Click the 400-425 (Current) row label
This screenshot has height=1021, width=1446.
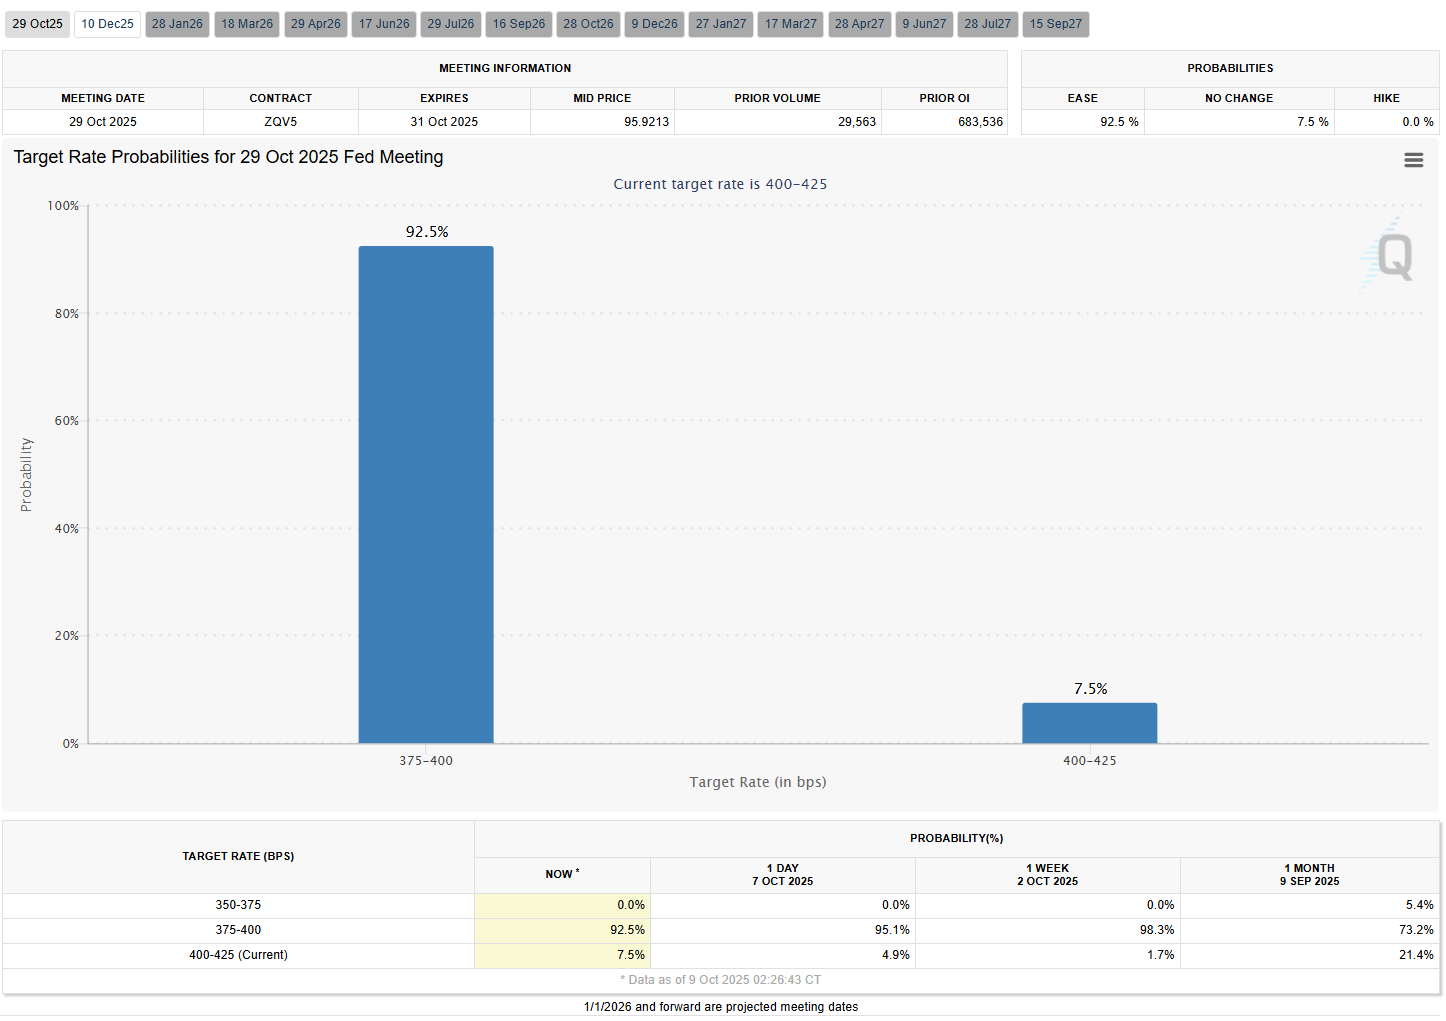[238, 955]
